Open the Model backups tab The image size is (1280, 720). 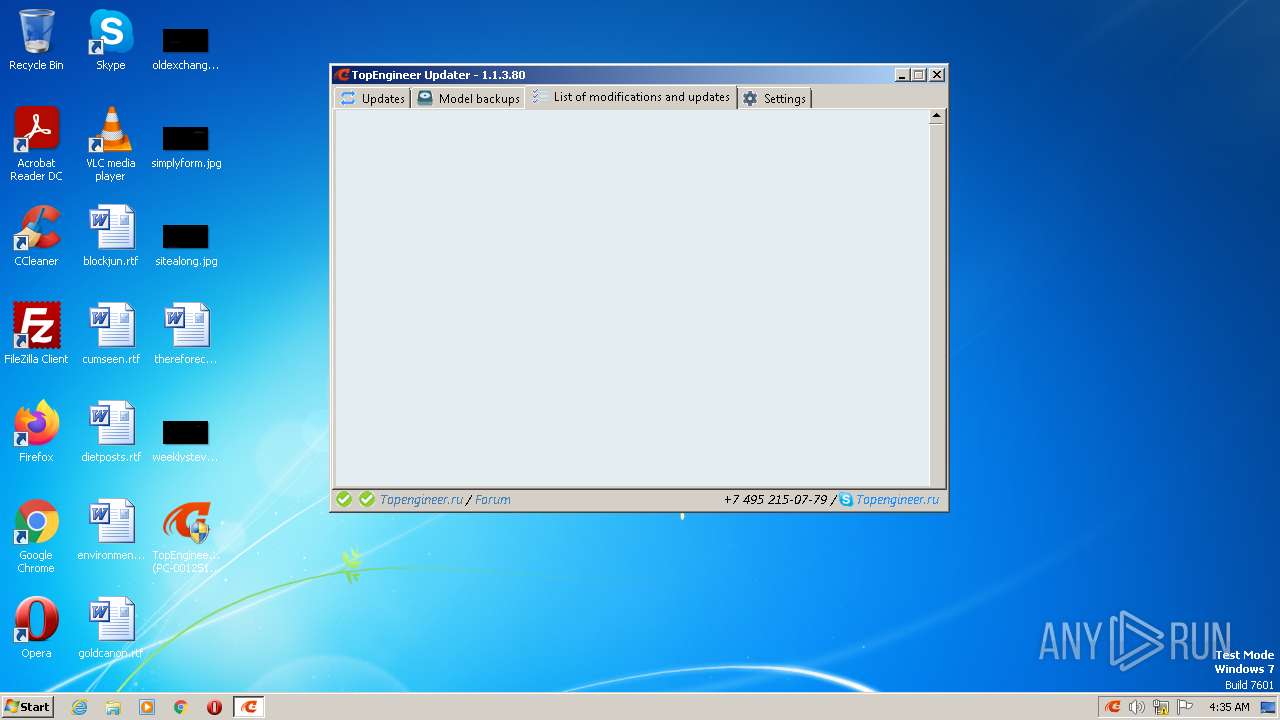pyautogui.click(x=468, y=98)
